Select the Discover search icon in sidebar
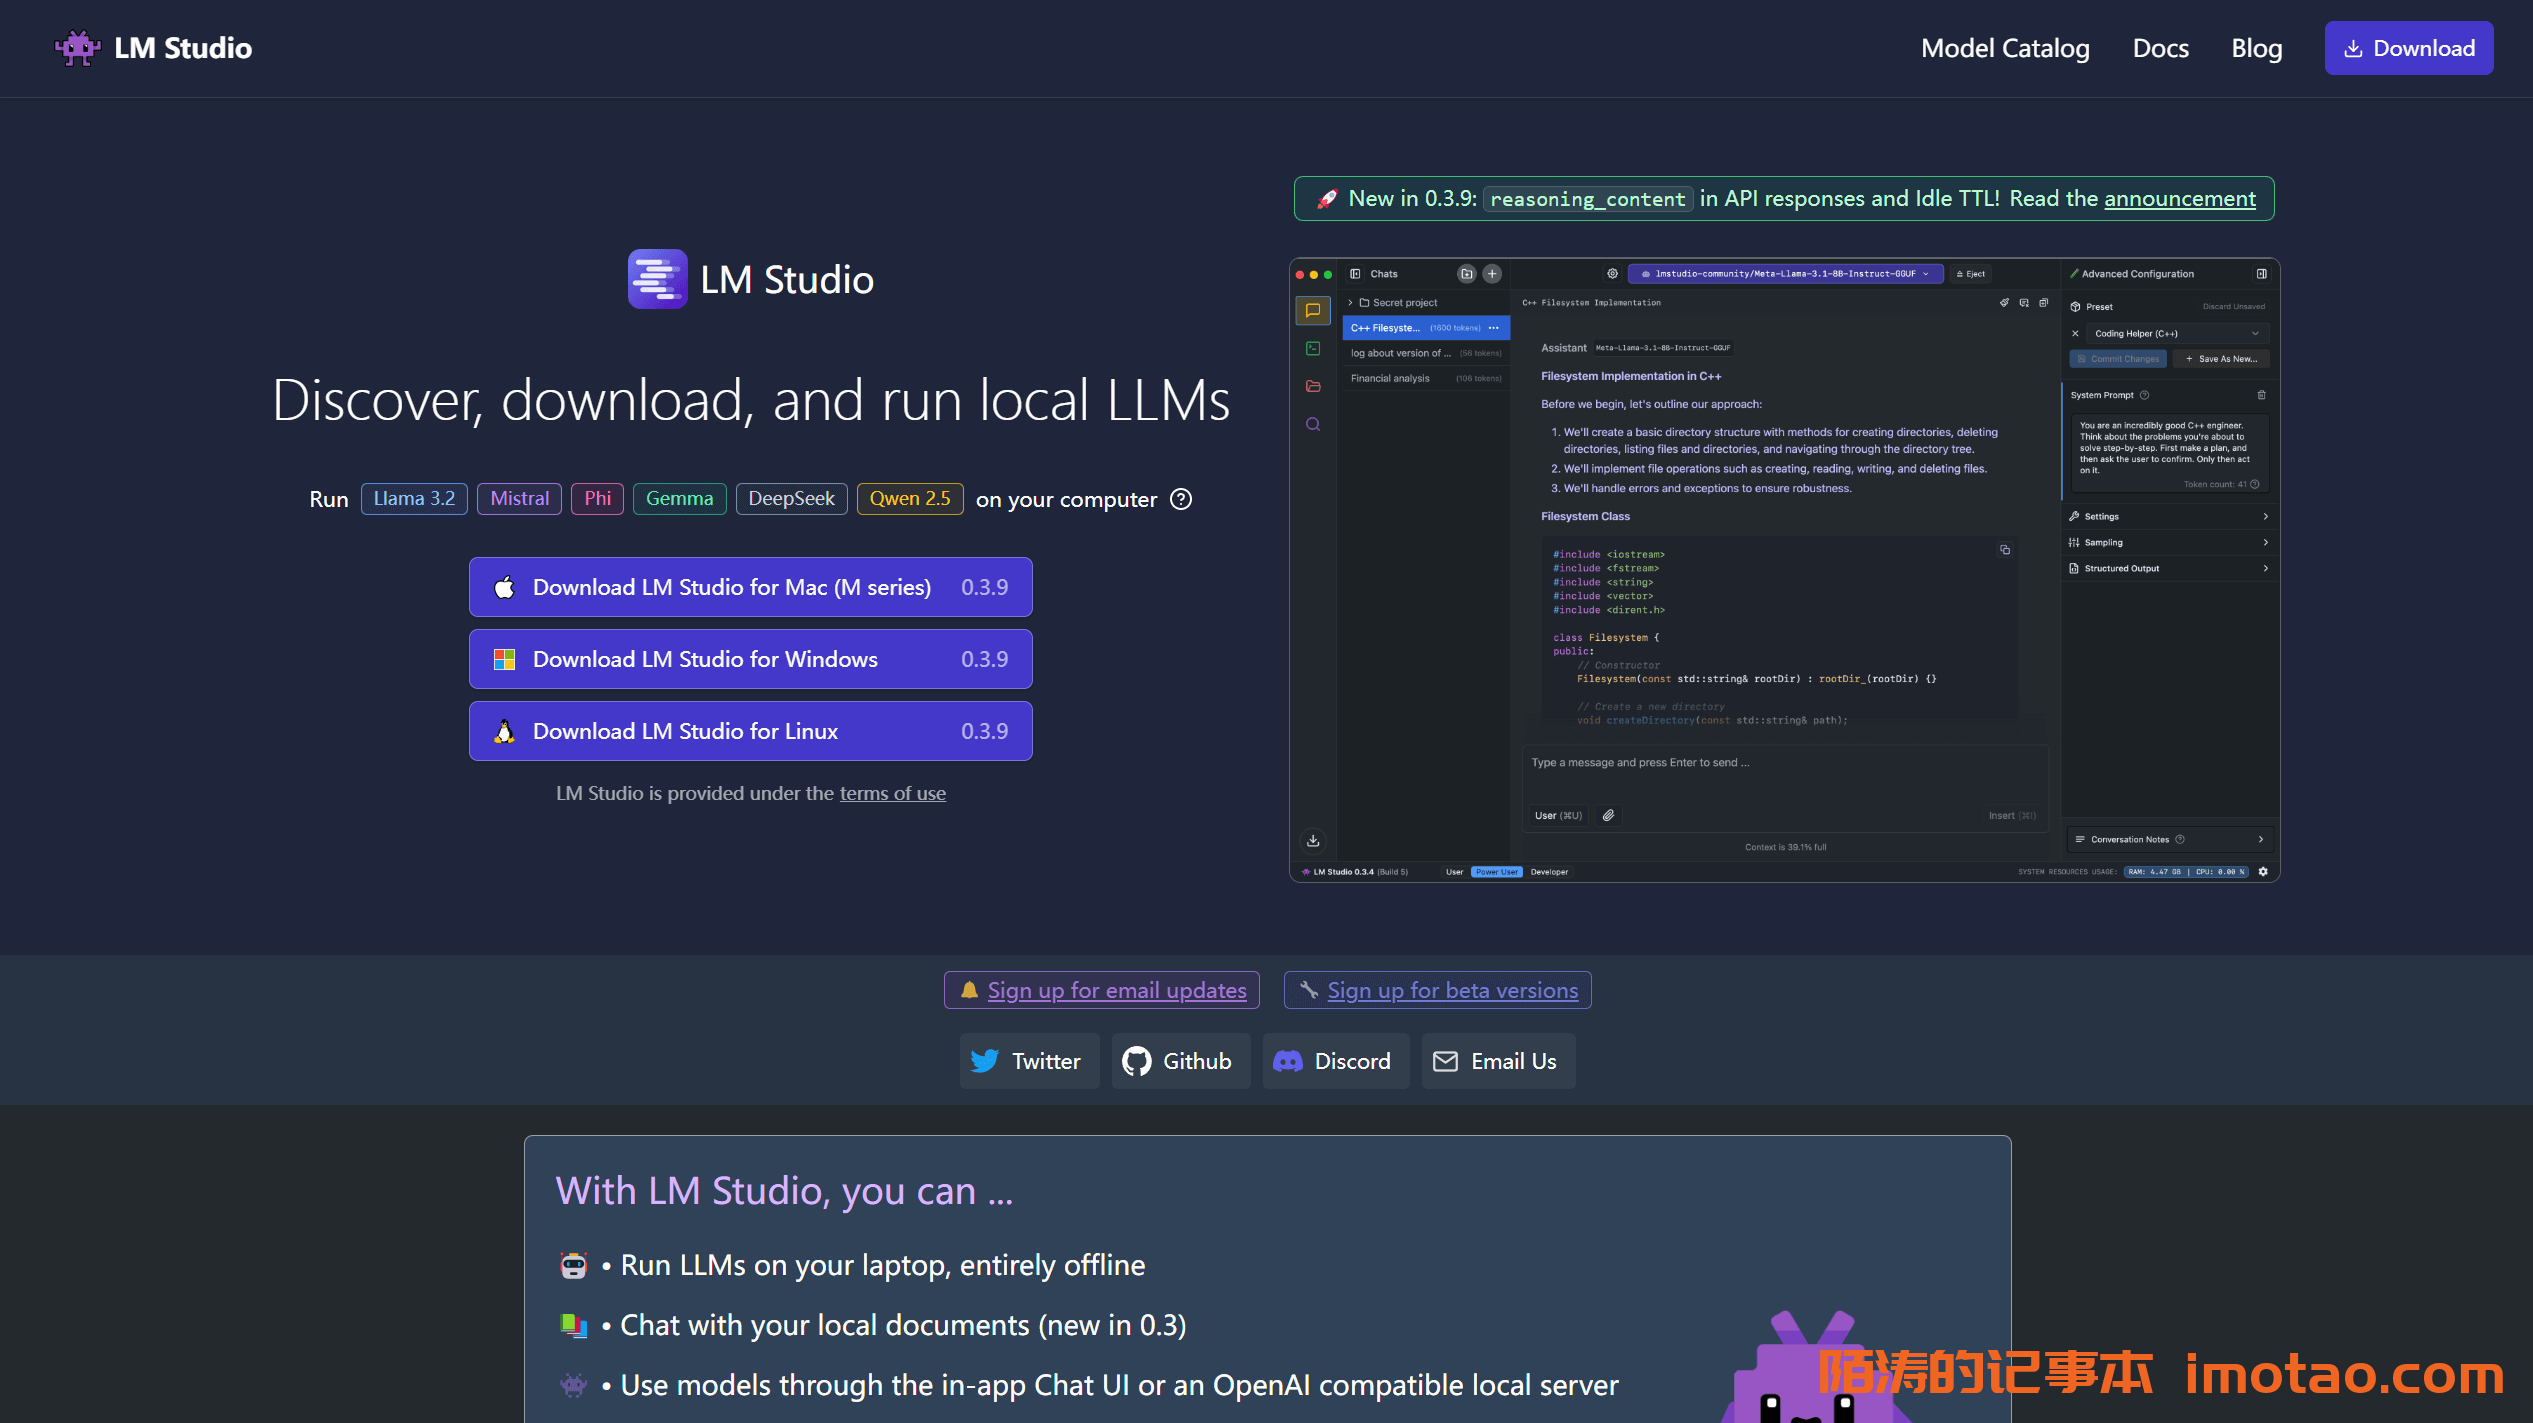Image resolution: width=2533 pixels, height=1423 pixels. [x=1313, y=424]
